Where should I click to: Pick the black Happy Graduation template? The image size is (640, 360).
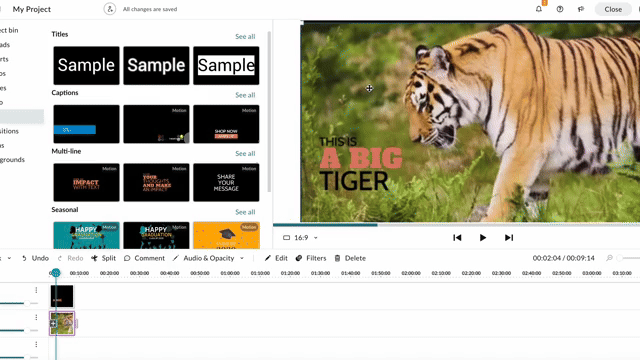156,236
